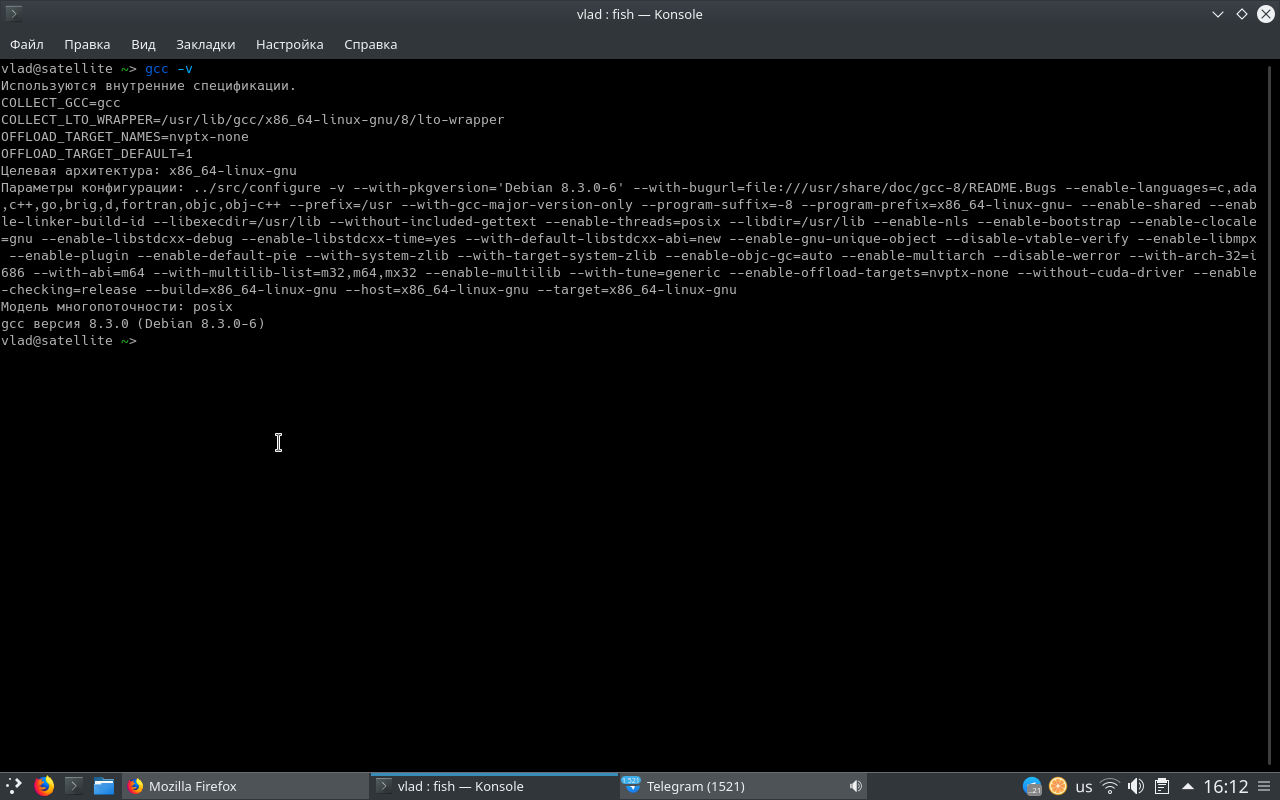Launch Konsole from the pinned panel icon
Screen dimensions: 1280x800
point(74,786)
